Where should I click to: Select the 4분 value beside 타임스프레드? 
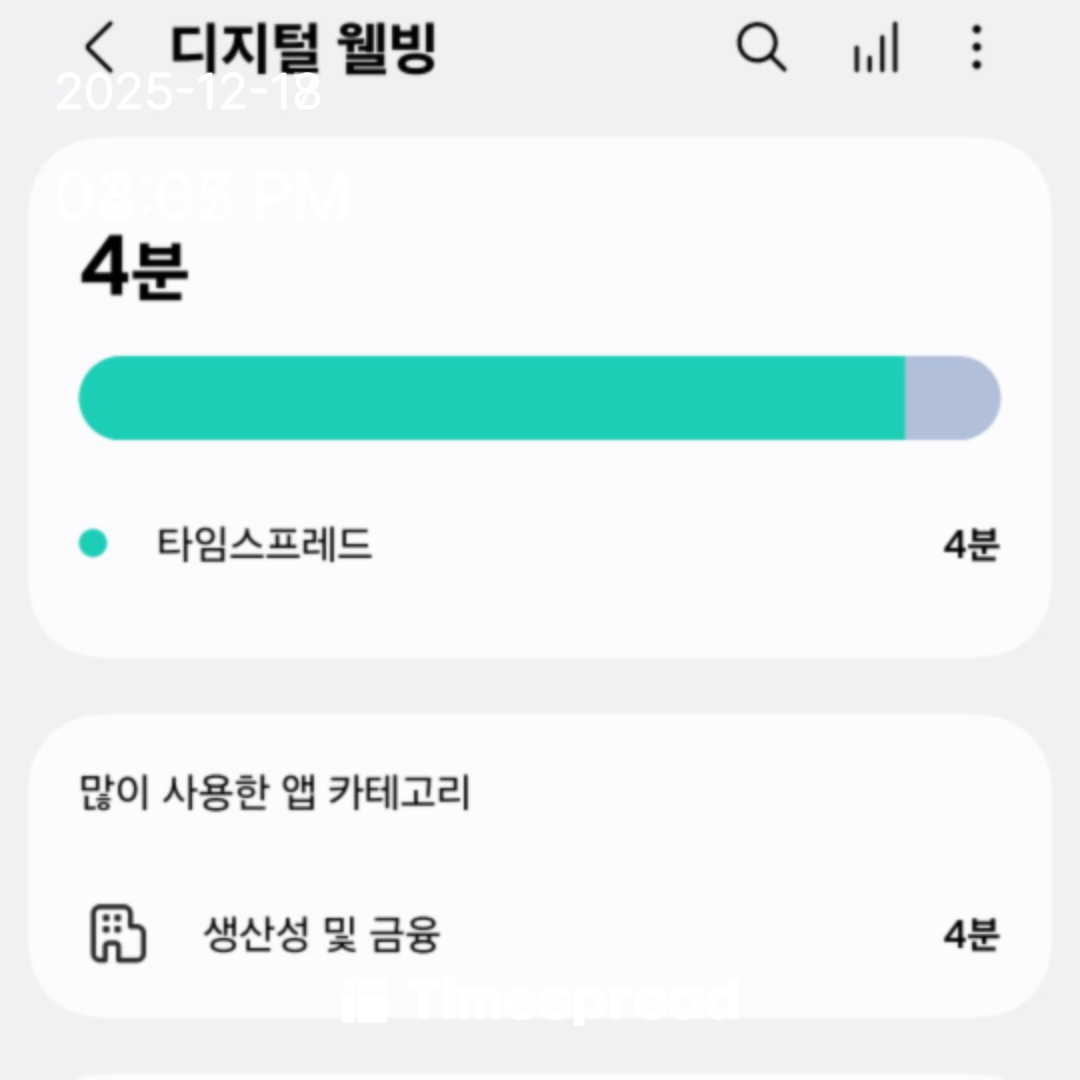click(971, 545)
